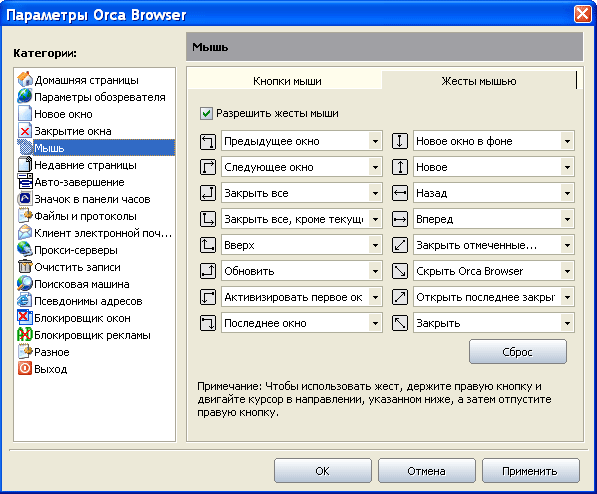Click the Отмена button
Image resolution: width=597 pixels, height=494 pixels.
pos(426,471)
